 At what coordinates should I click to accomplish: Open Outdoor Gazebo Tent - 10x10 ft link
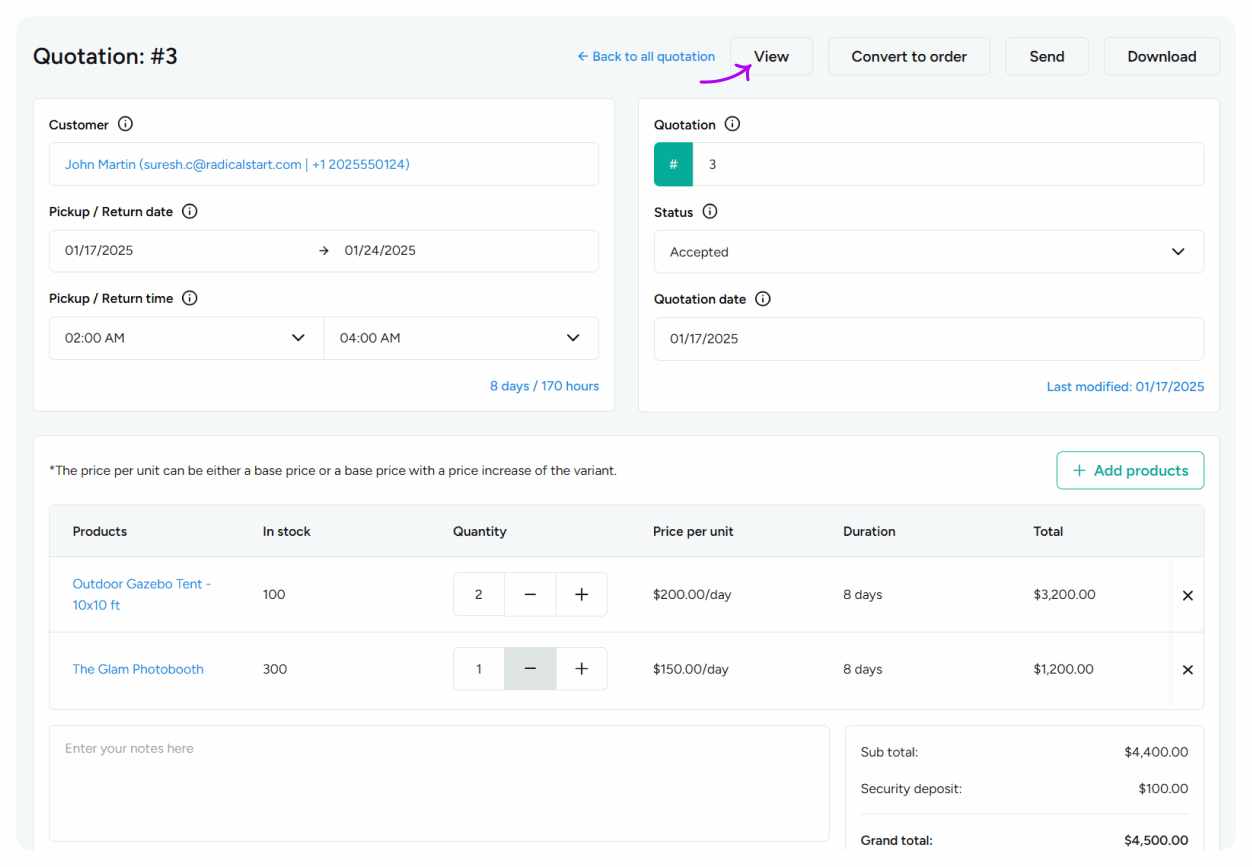tap(142, 594)
